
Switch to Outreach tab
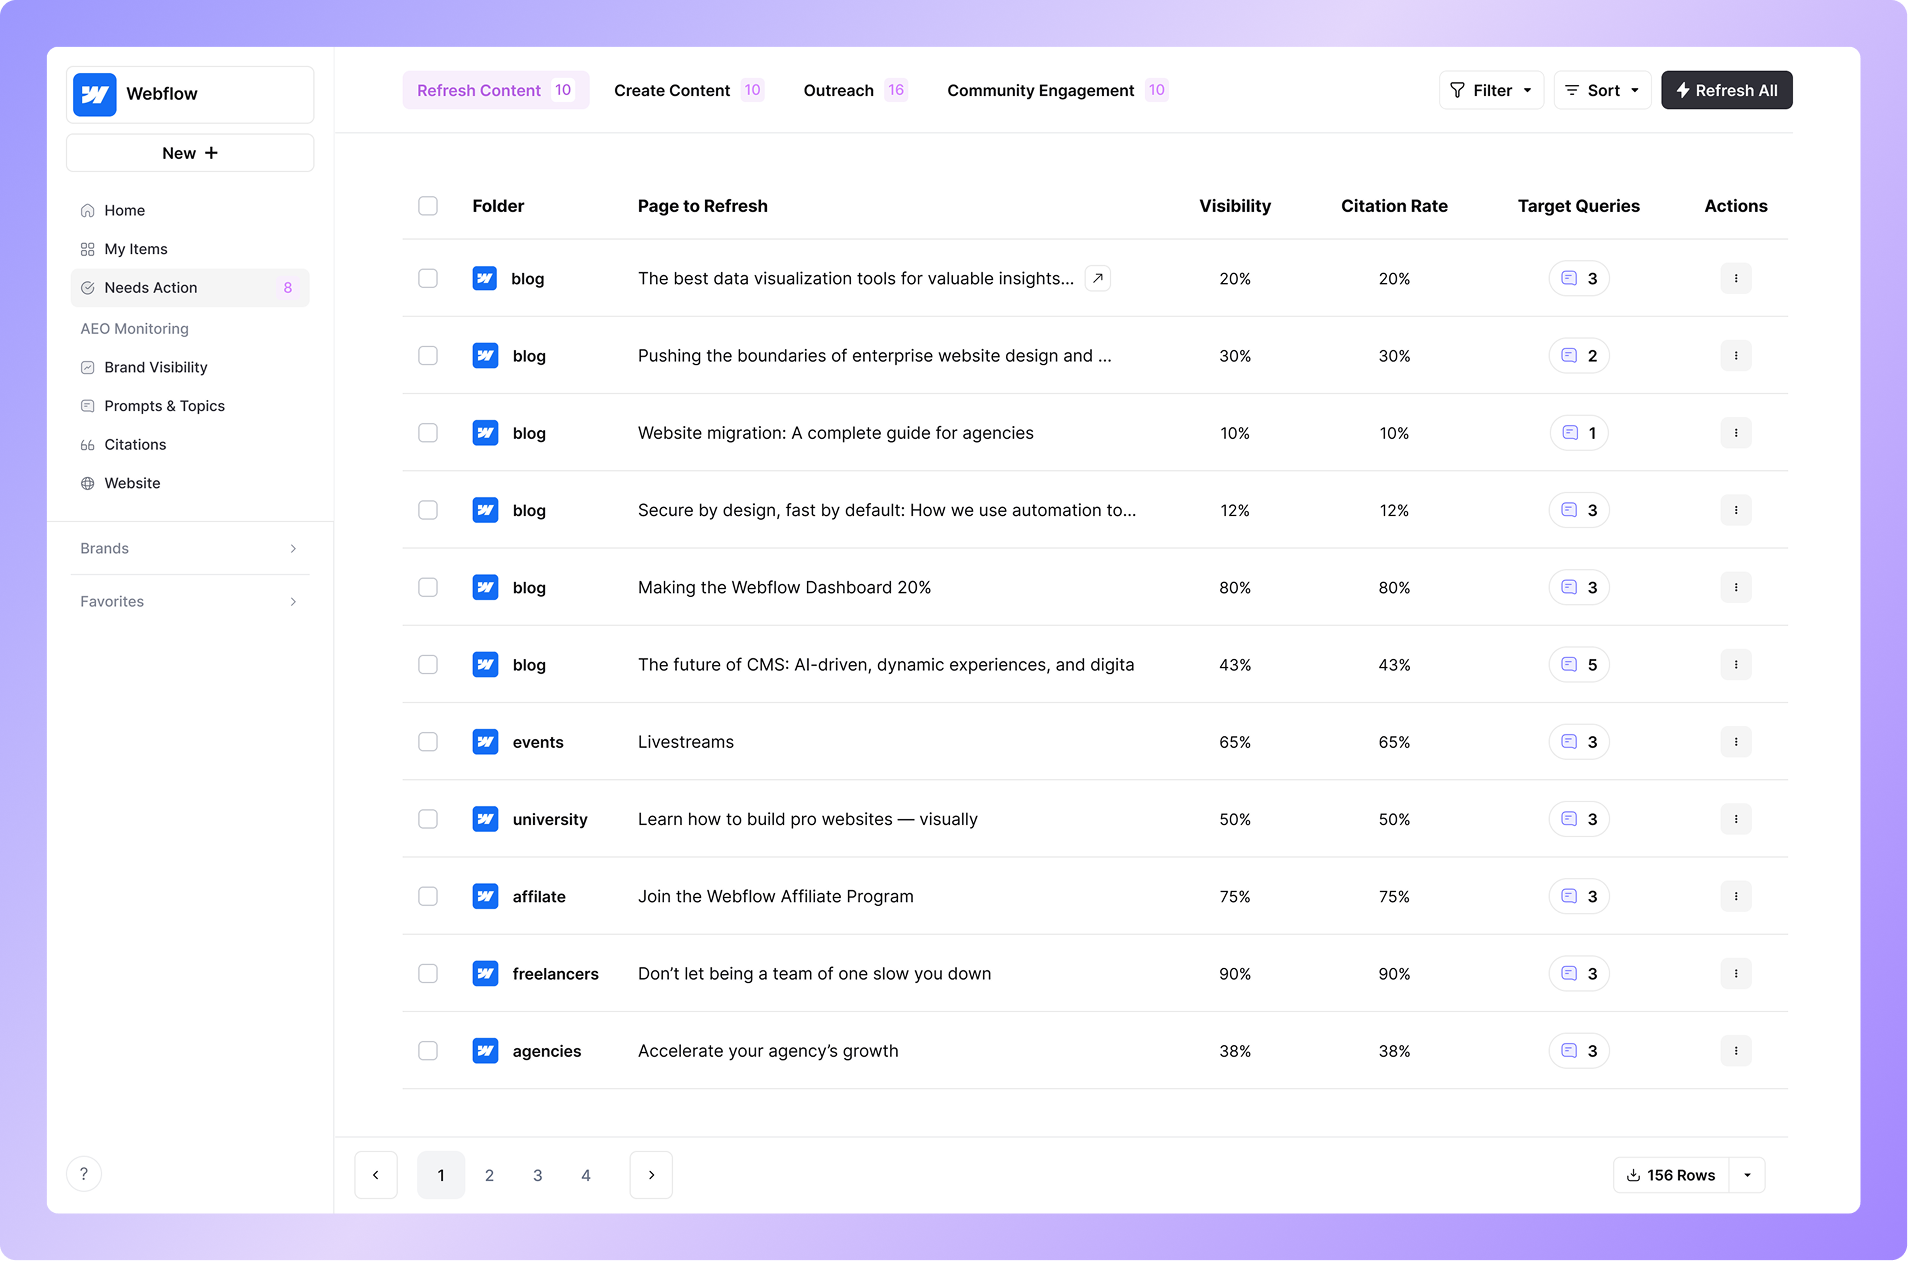pyautogui.click(x=855, y=90)
